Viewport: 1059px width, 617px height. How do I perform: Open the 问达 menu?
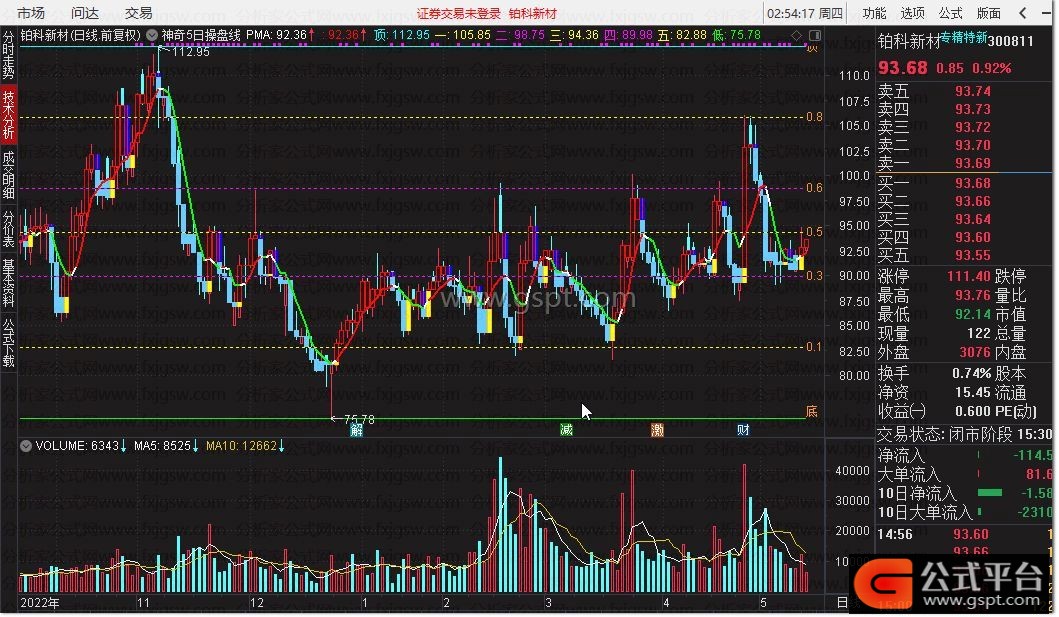point(85,13)
